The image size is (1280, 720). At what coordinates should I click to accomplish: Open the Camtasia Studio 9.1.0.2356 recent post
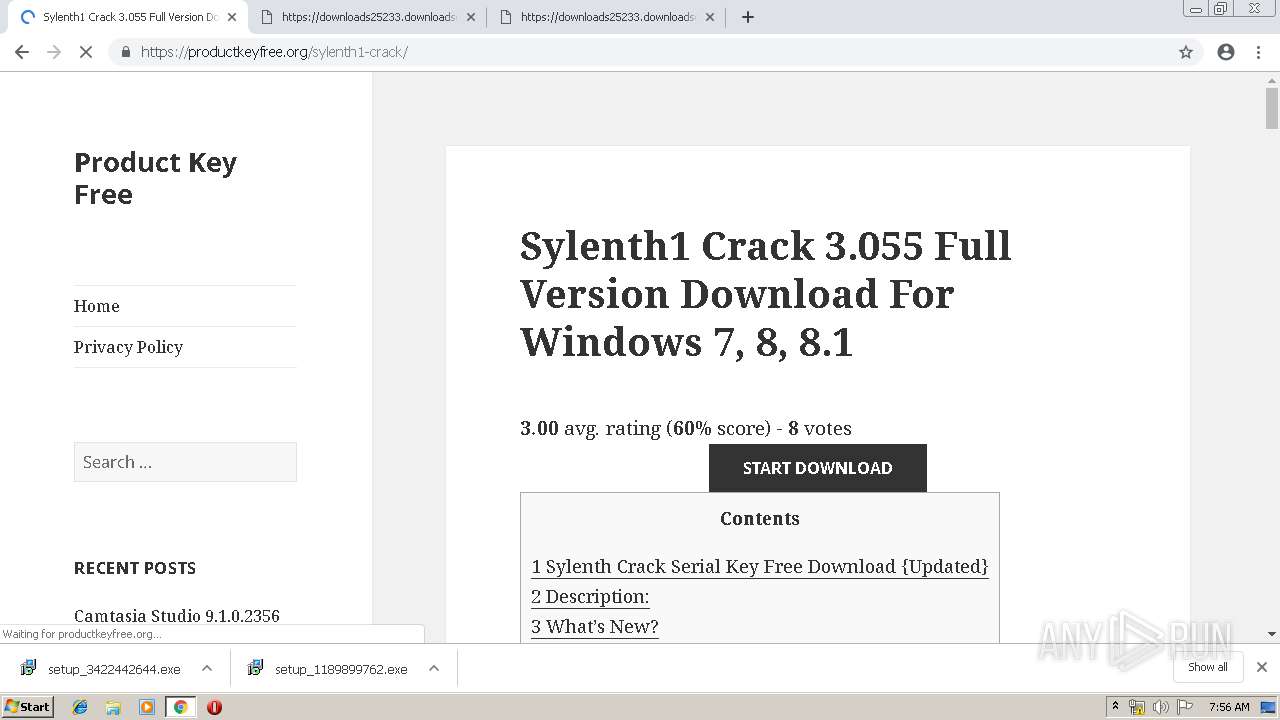tap(177, 615)
